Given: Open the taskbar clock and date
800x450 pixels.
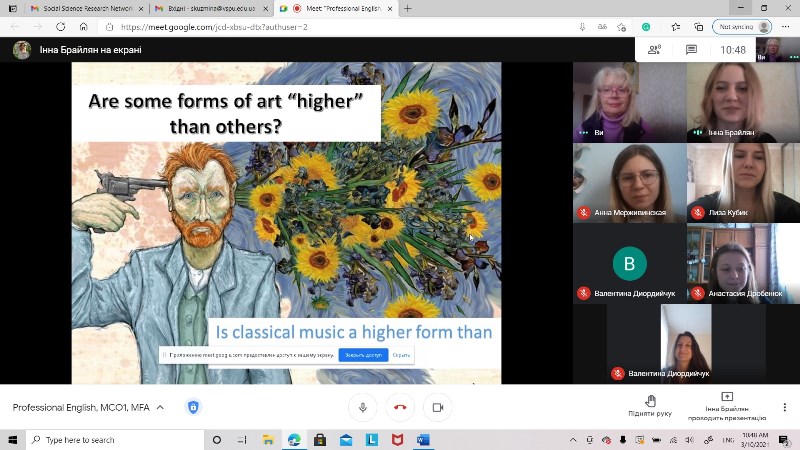Looking at the screenshot, I should [755, 440].
